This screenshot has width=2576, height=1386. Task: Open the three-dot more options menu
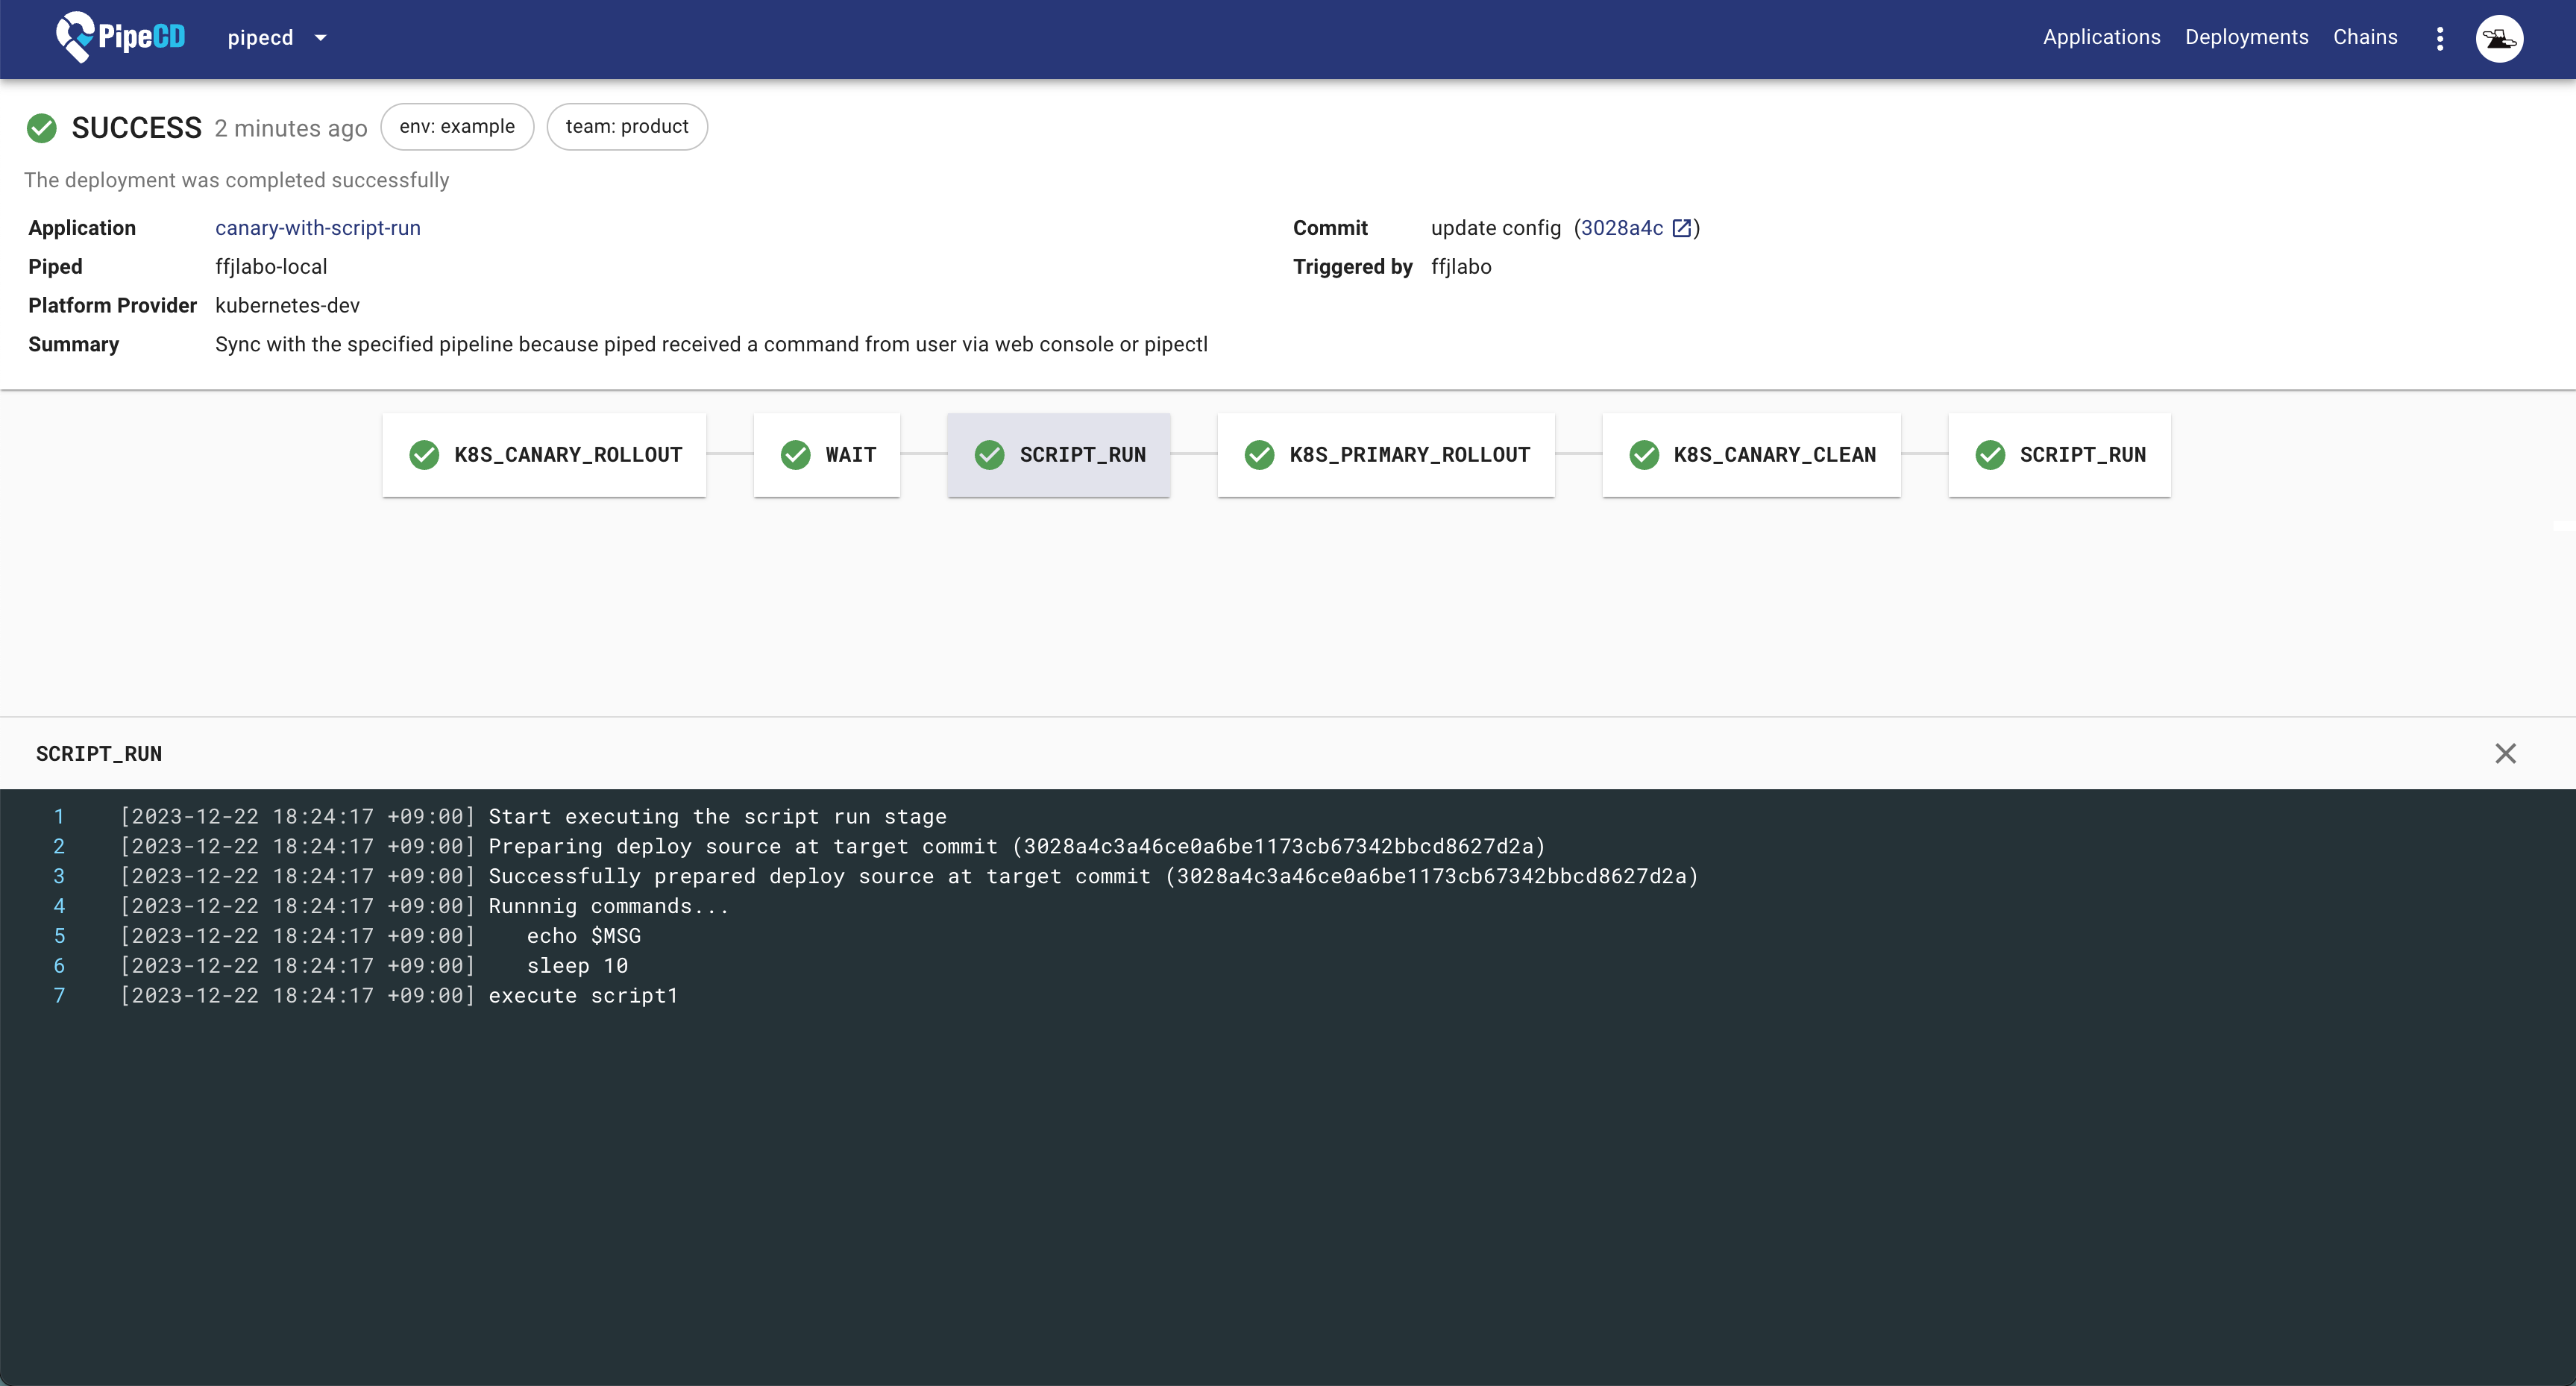(2440, 38)
